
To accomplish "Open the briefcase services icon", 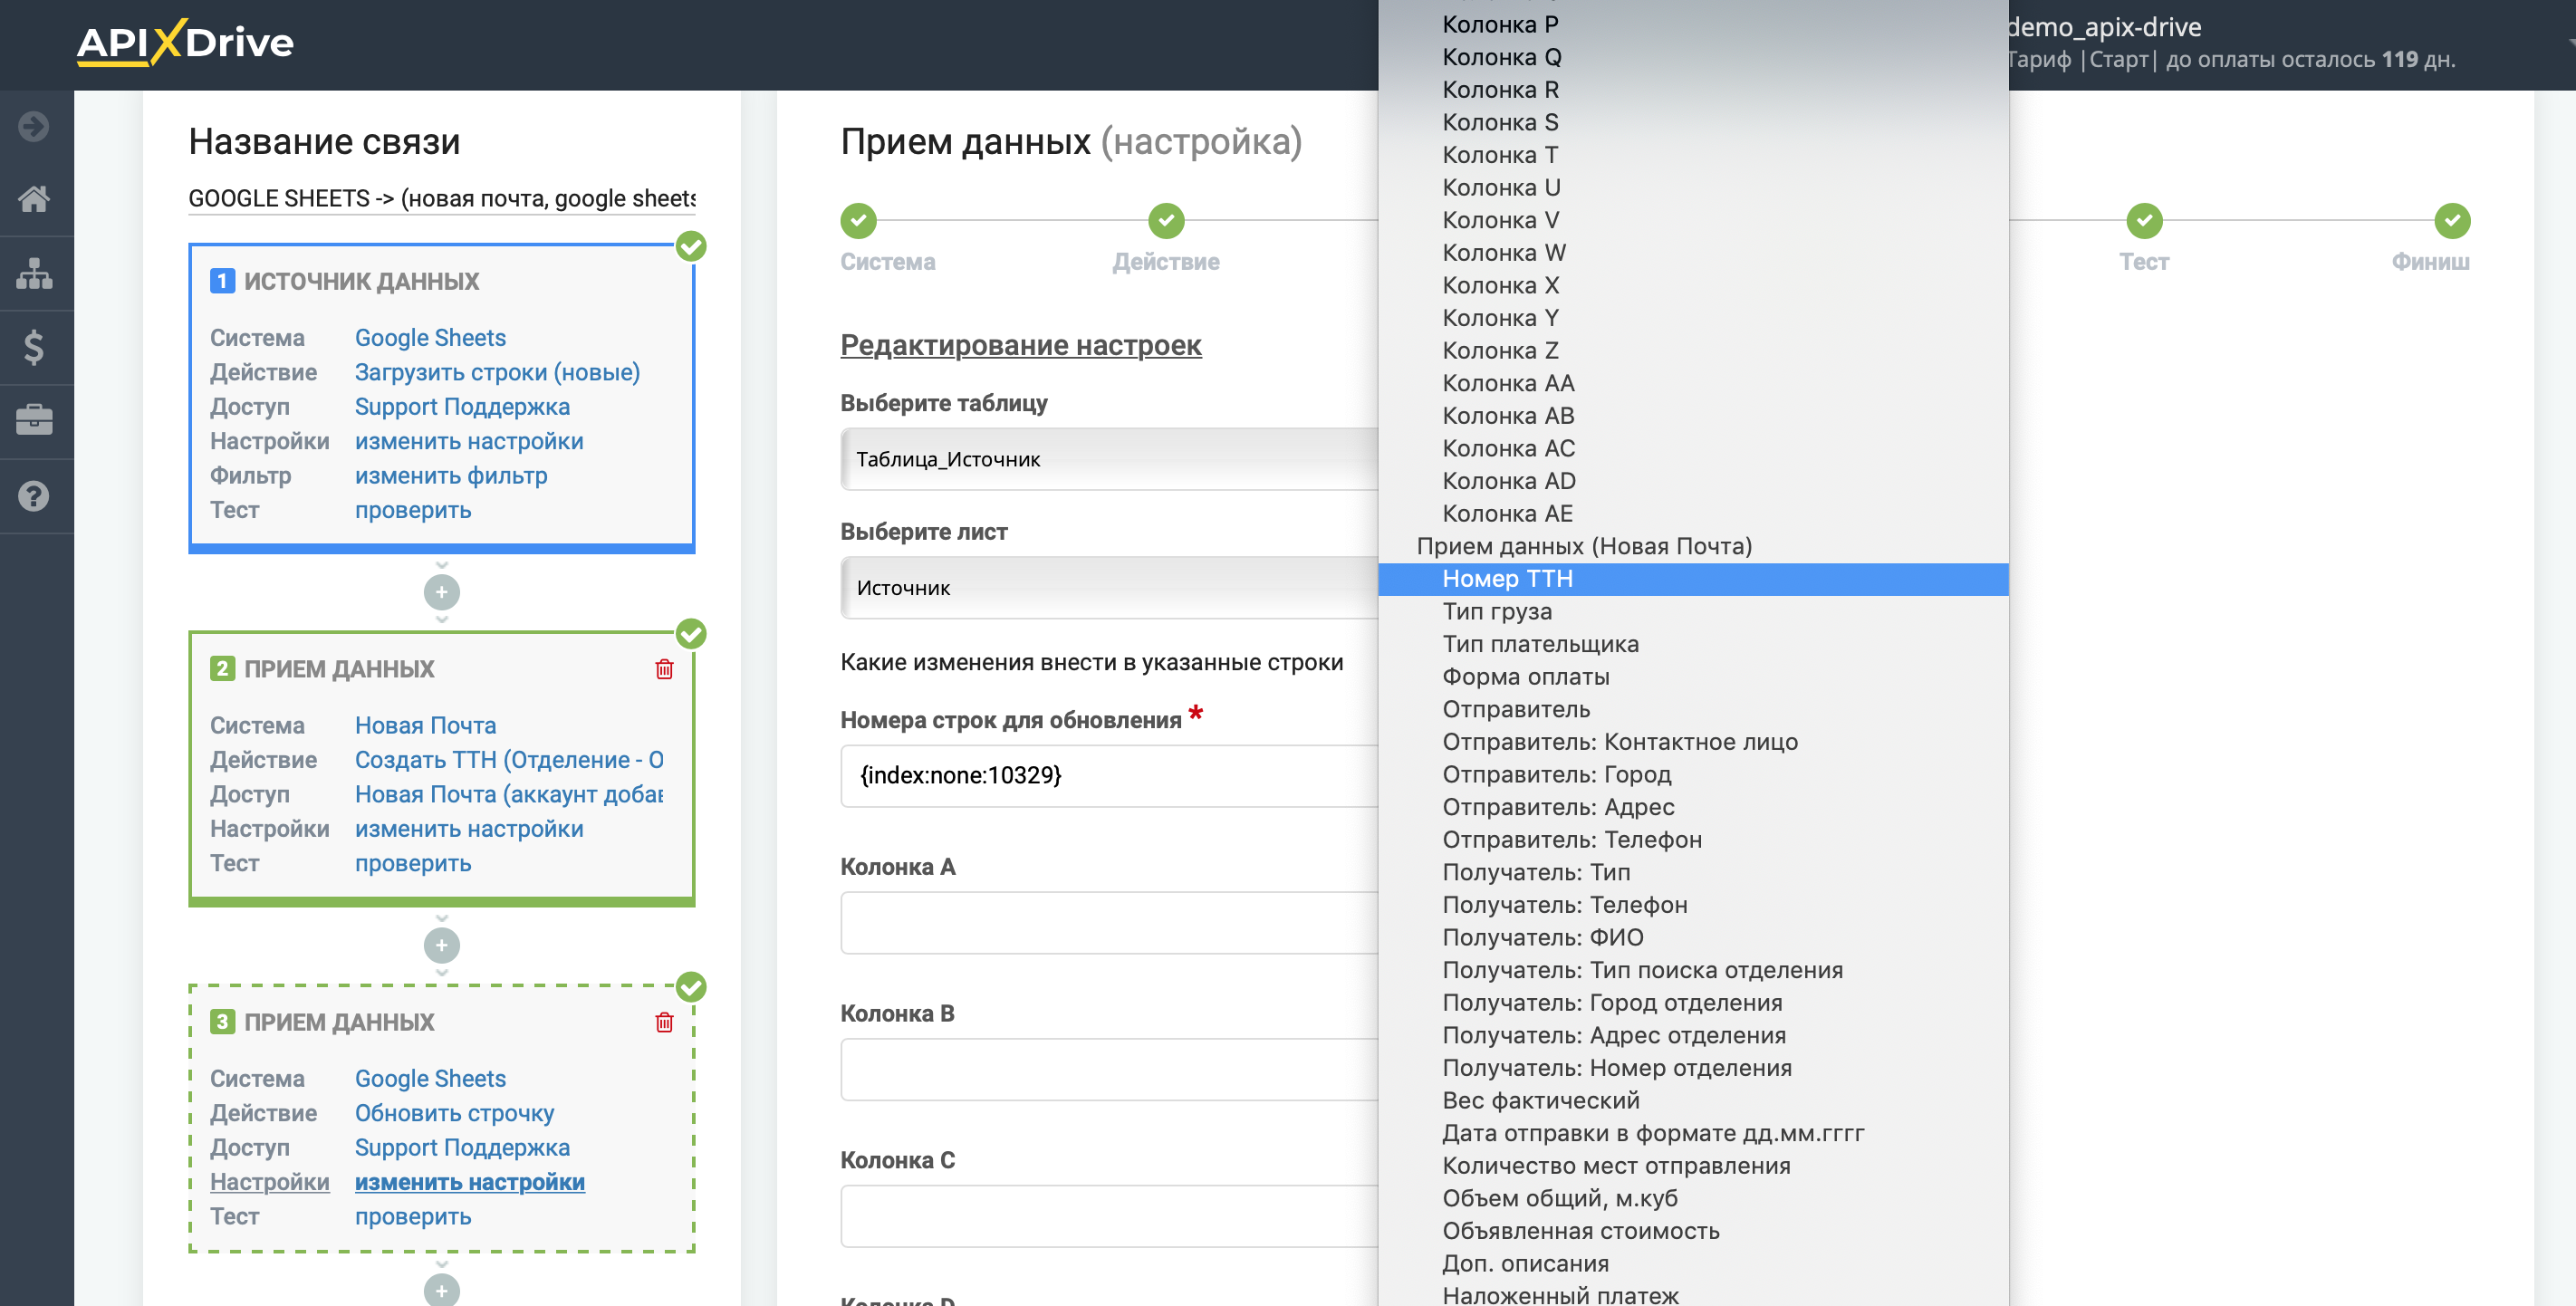I will 34,420.
